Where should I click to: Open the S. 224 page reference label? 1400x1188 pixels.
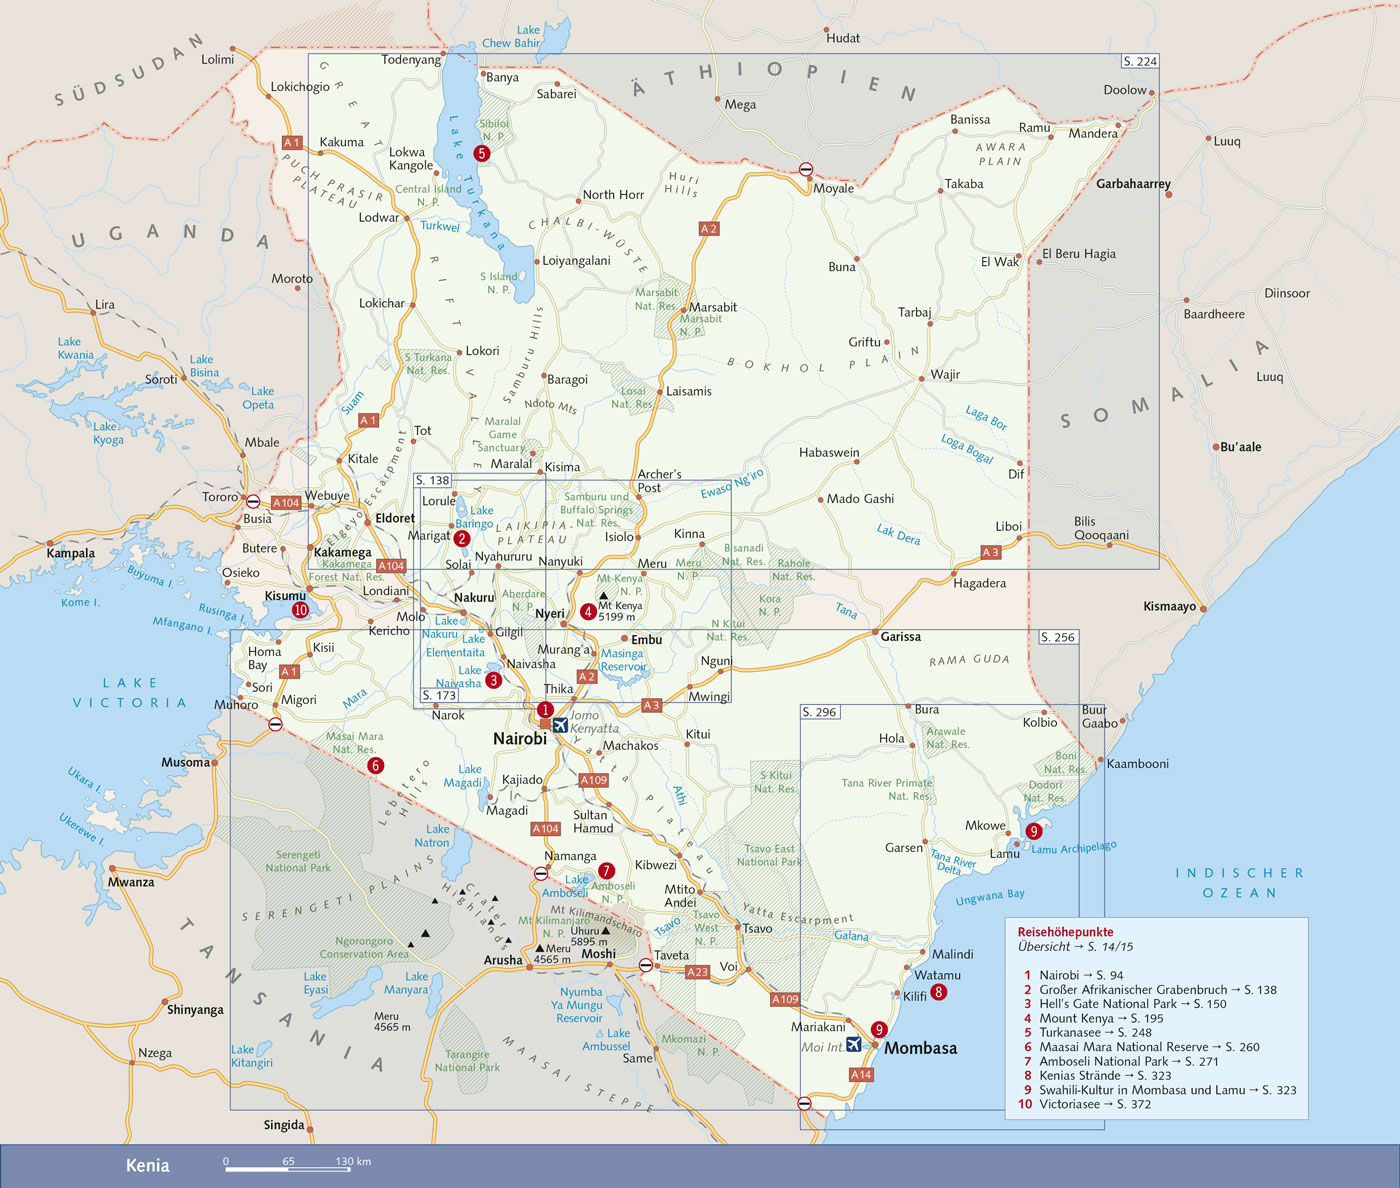point(1139,61)
